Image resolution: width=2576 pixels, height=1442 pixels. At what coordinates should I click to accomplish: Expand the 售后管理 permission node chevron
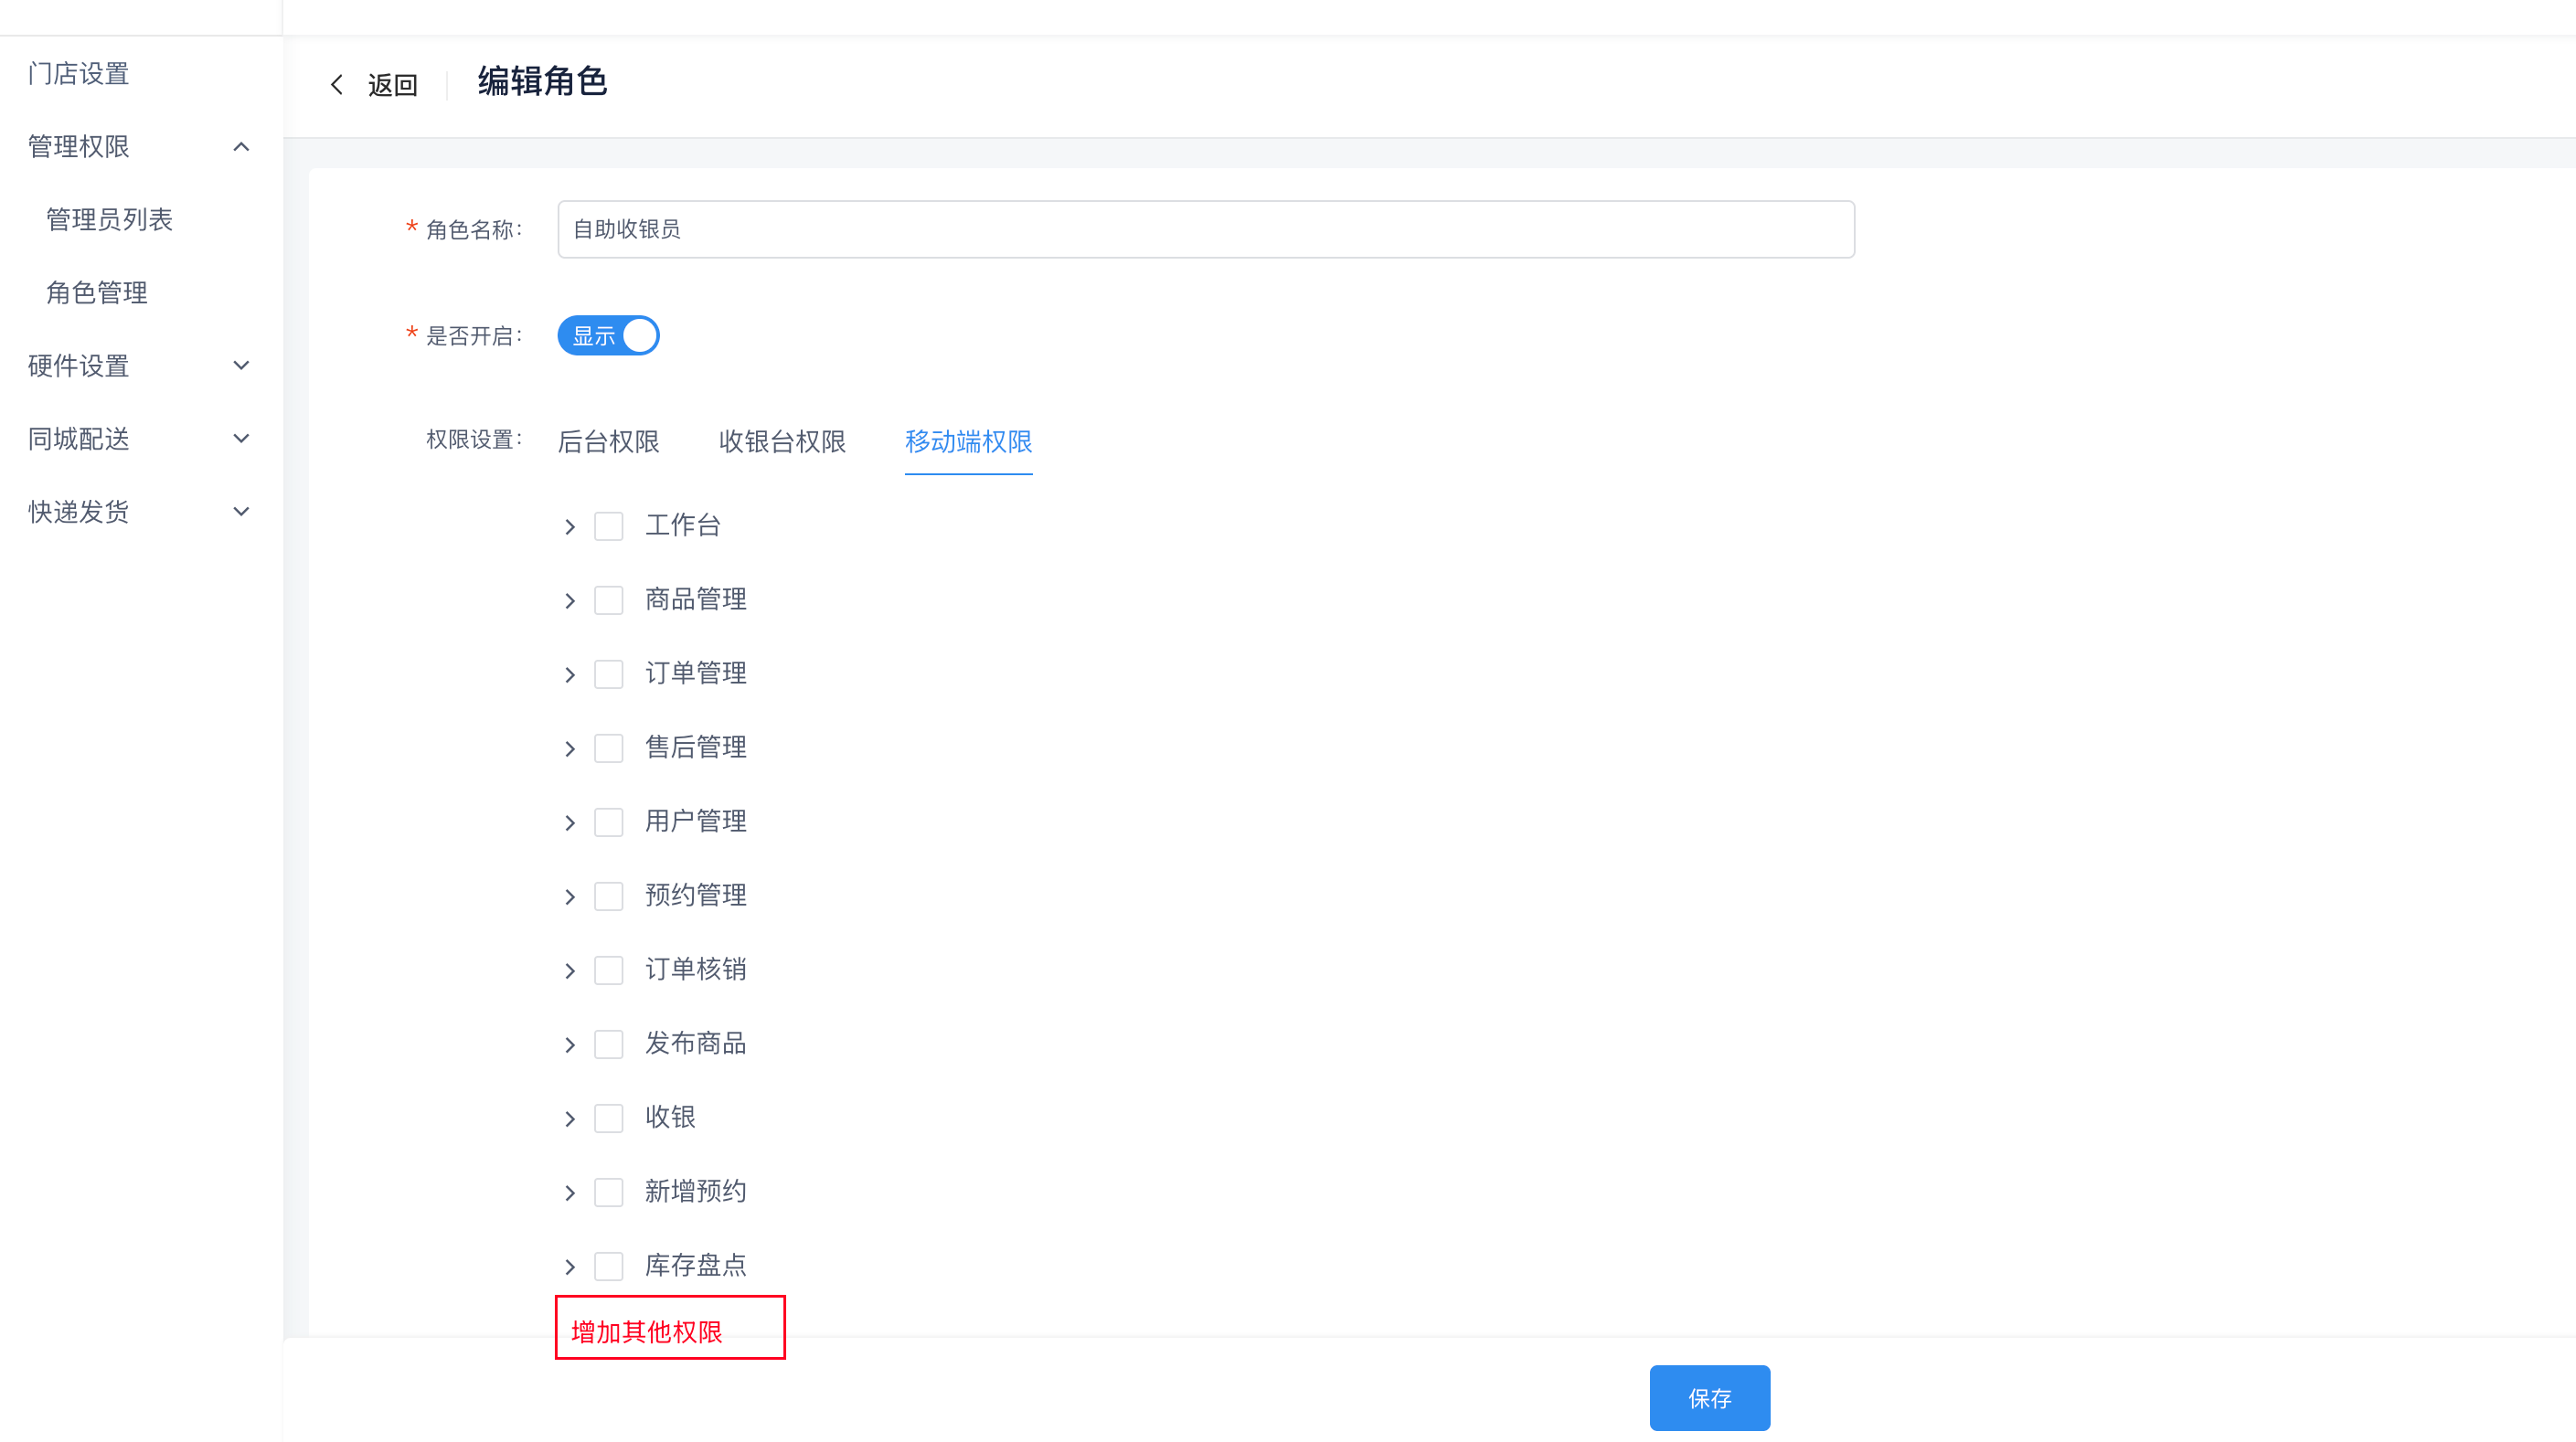[x=570, y=749]
